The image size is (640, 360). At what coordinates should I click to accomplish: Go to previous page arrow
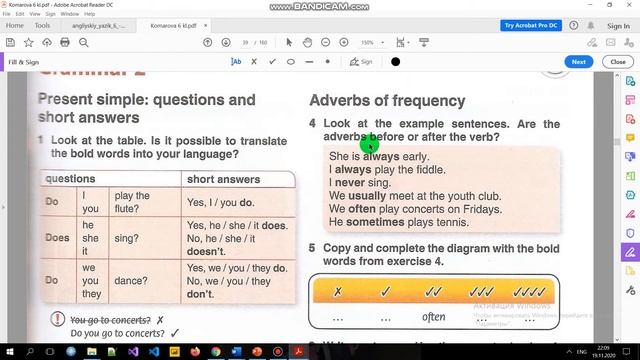pyautogui.click(x=207, y=42)
